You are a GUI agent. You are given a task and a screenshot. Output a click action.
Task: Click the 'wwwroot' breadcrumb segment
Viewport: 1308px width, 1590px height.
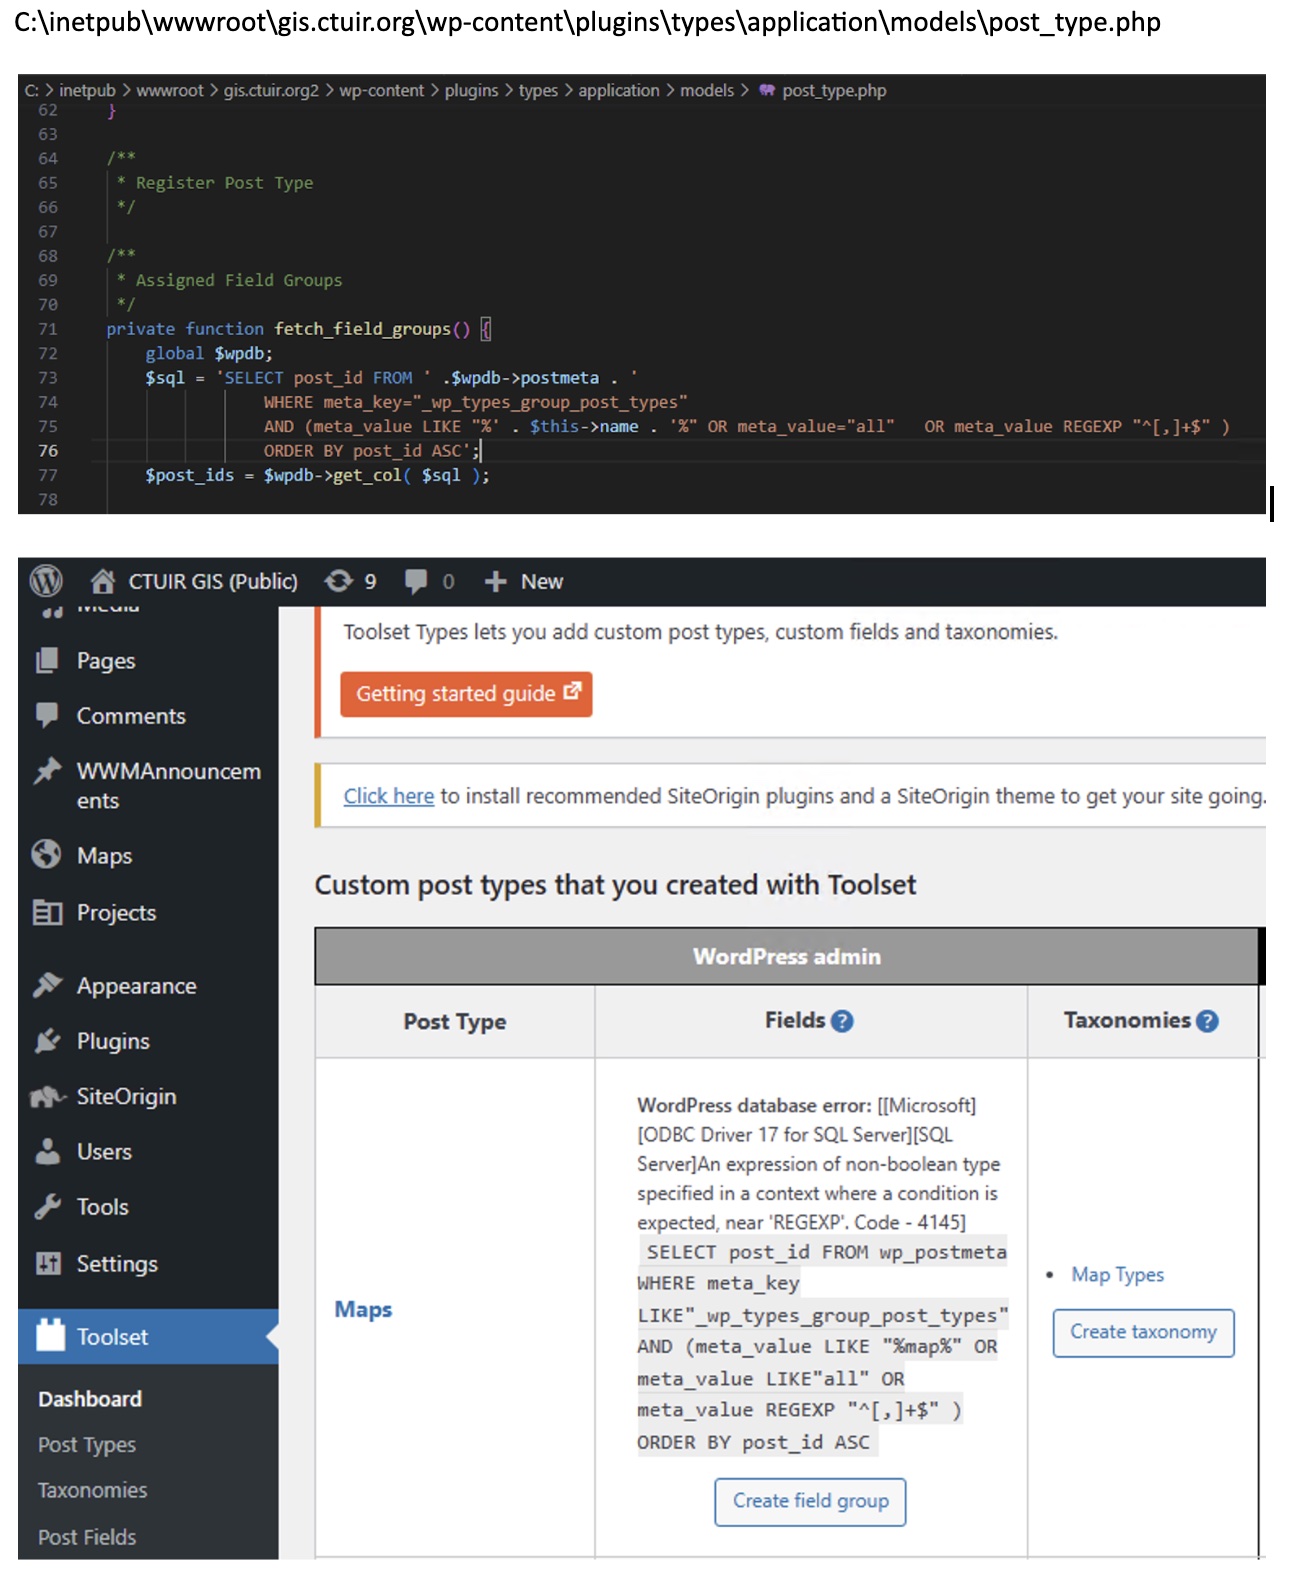click(170, 90)
